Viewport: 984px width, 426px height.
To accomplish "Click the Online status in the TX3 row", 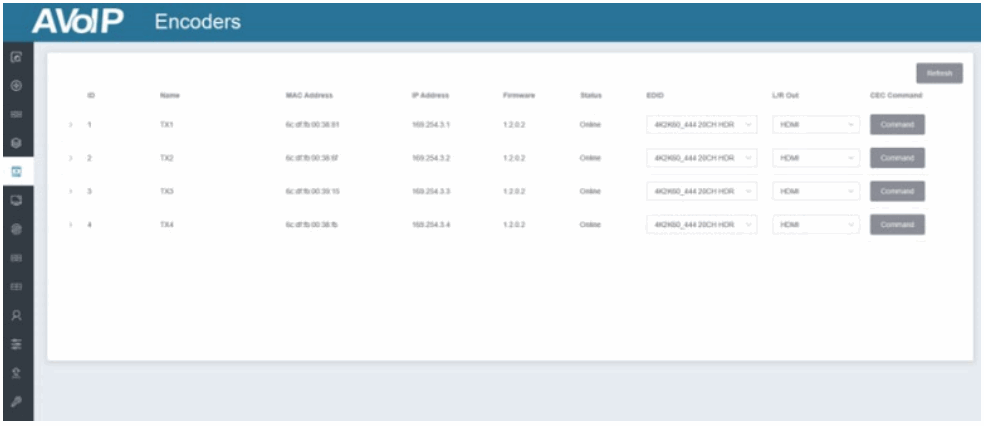I will point(590,191).
